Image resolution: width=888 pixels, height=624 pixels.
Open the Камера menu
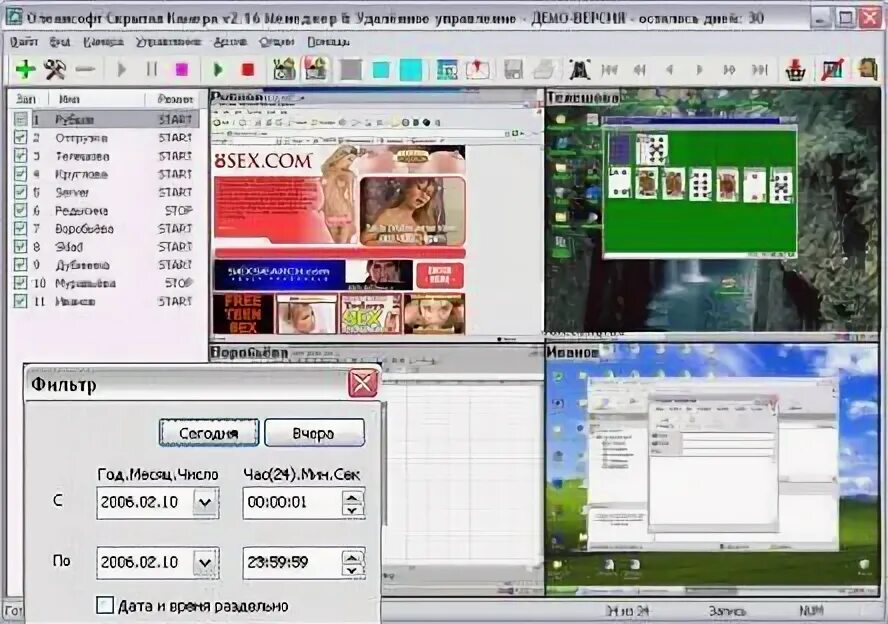[103, 42]
